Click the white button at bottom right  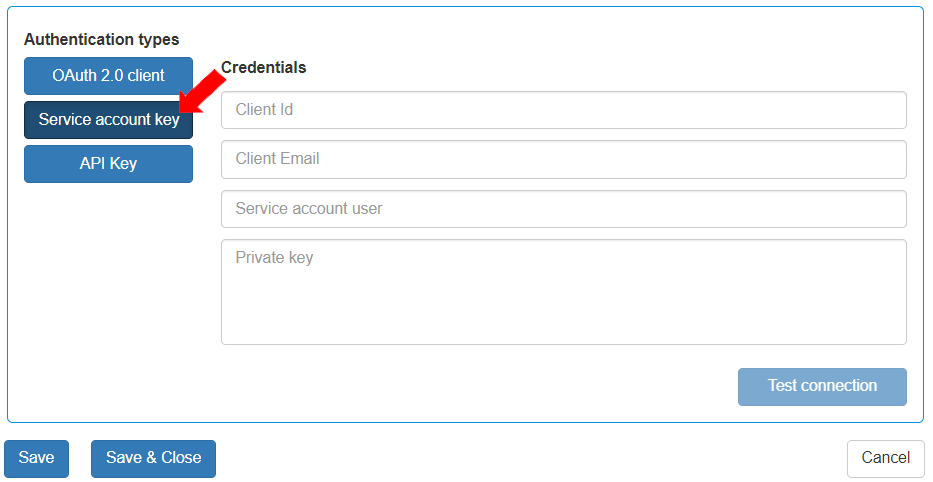point(885,458)
